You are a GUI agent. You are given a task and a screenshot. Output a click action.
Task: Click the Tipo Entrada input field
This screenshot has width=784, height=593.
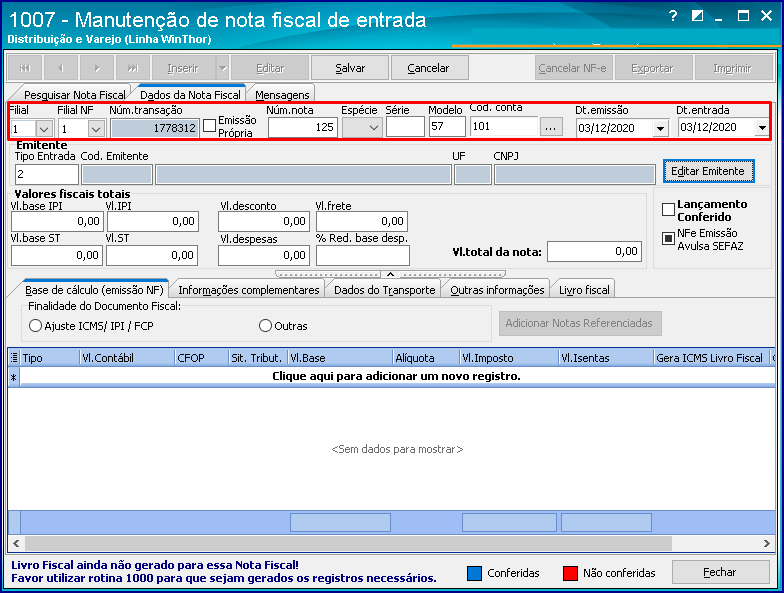46,174
